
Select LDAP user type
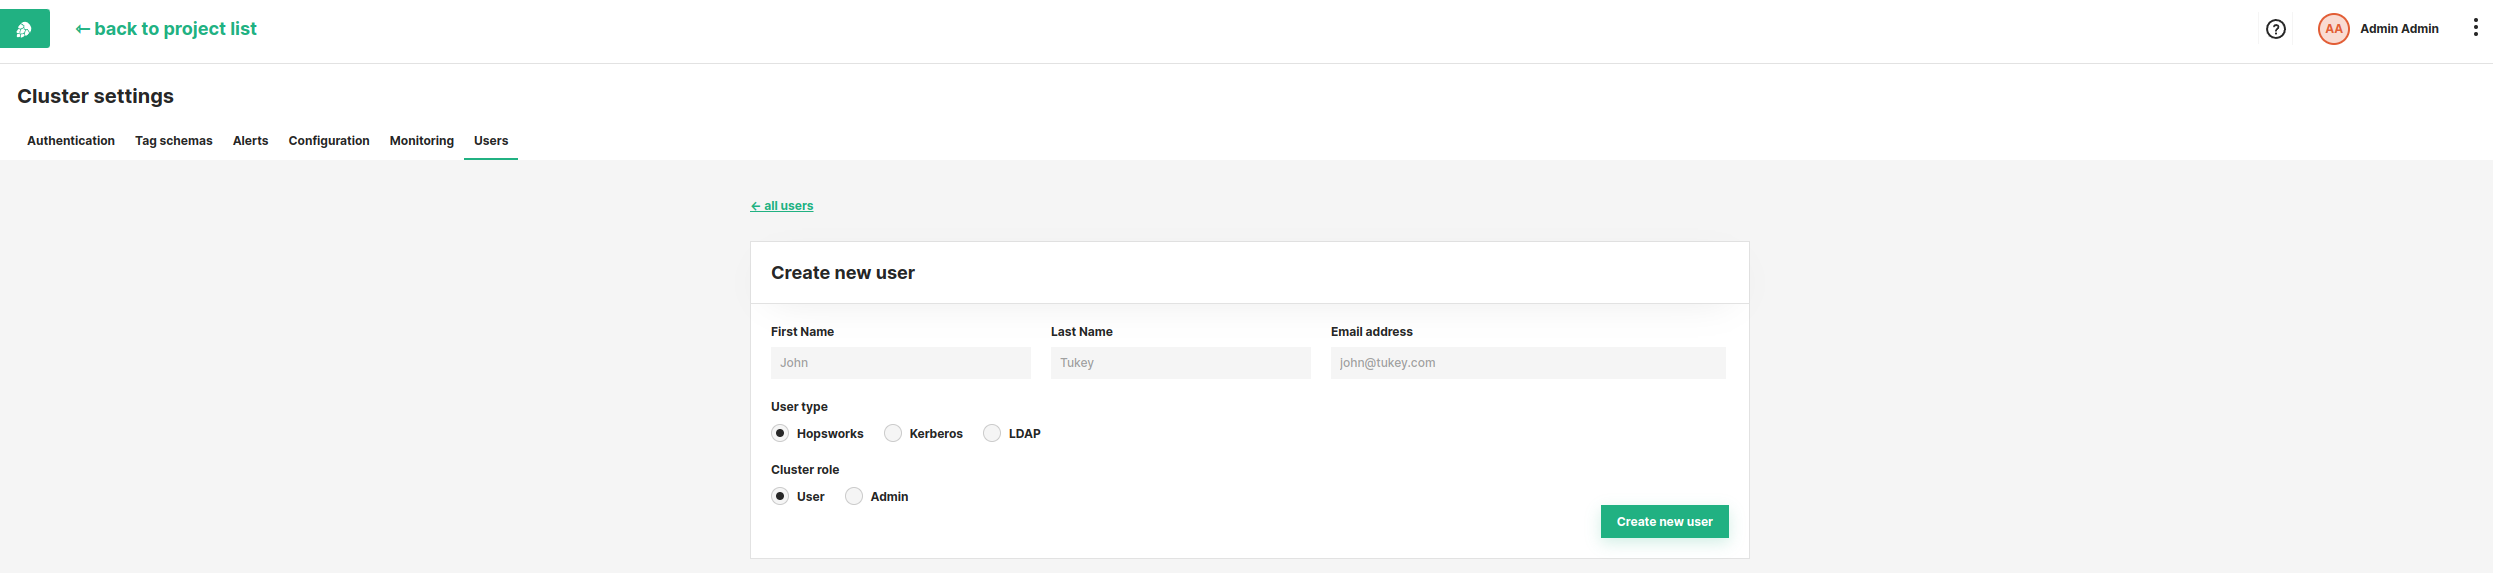pos(992,433)
